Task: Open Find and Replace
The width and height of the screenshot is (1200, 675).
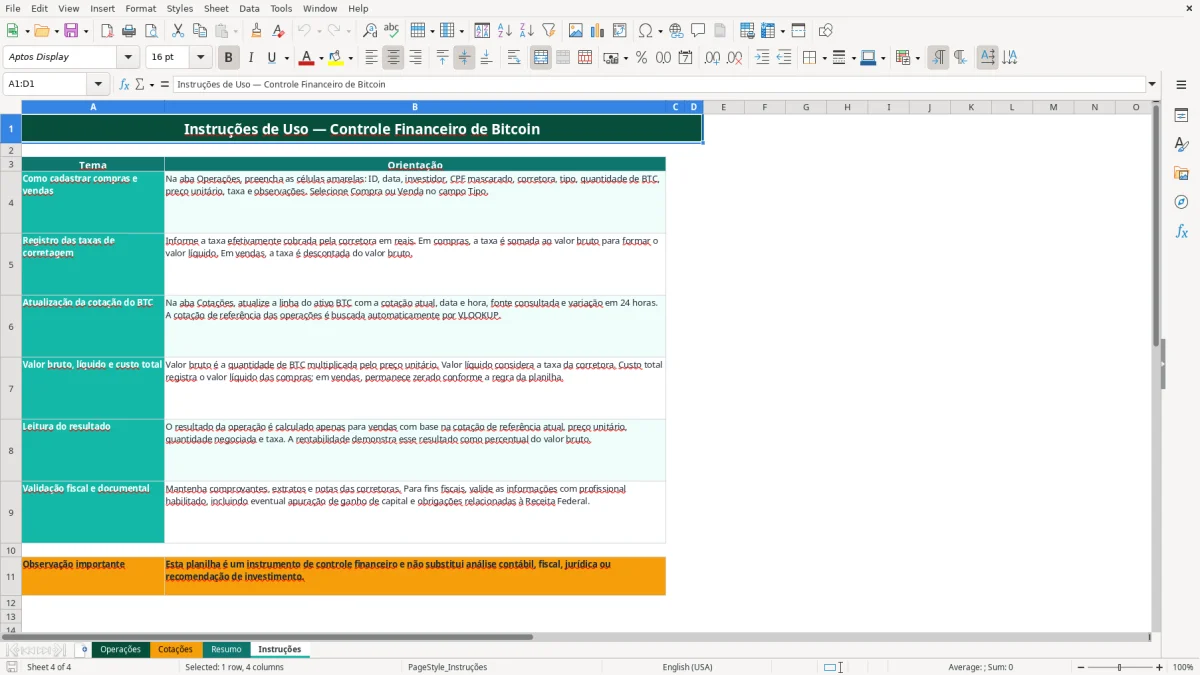Action: click(369, 31)
